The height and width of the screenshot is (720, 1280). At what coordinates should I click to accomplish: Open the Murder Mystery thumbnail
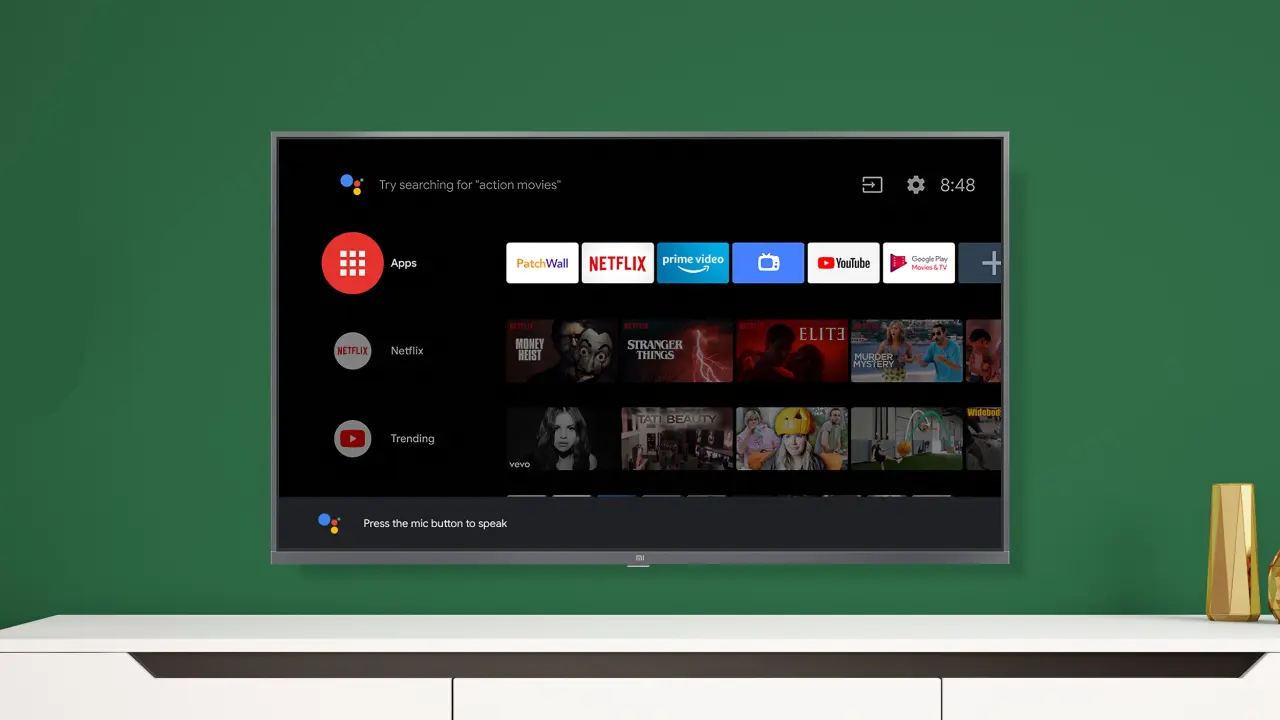[906, 351]
